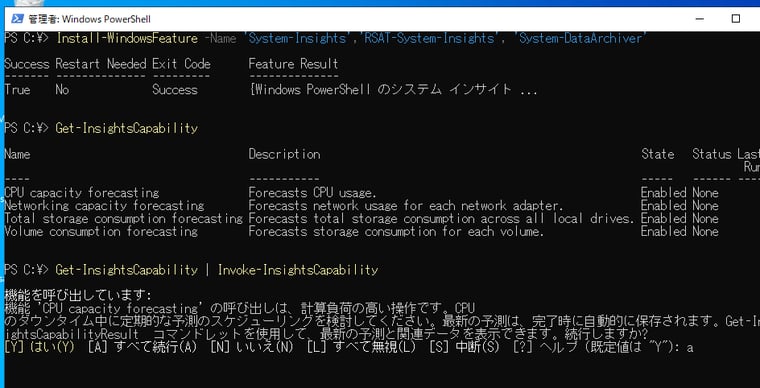Click the 'State' column header
Image resolution: width=760 pixels, height=388 pixels.
(657, 154)
